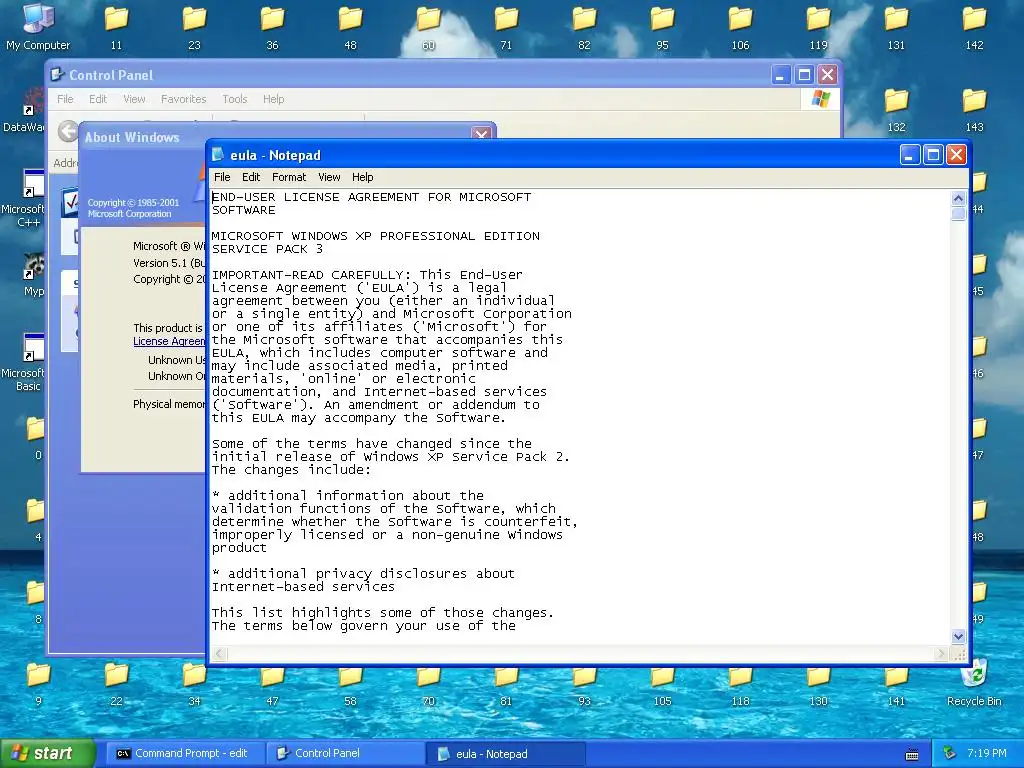This screenshot has height=768, width=1024.
Task: Select desktop folder labeled 142
Action: (974, 27)
